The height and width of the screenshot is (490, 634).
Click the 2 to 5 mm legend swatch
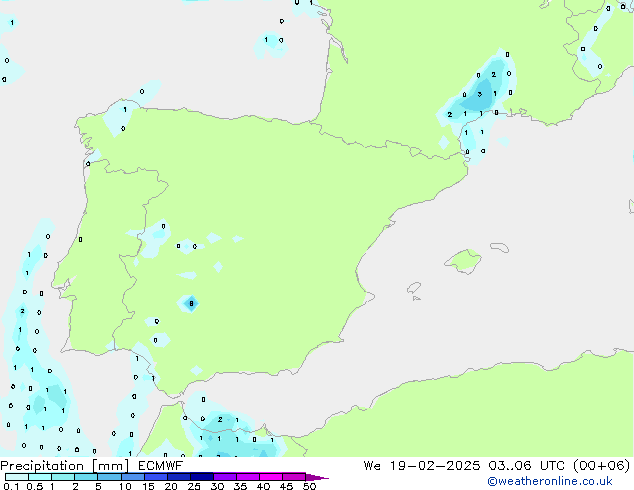[x=86, y=477]
